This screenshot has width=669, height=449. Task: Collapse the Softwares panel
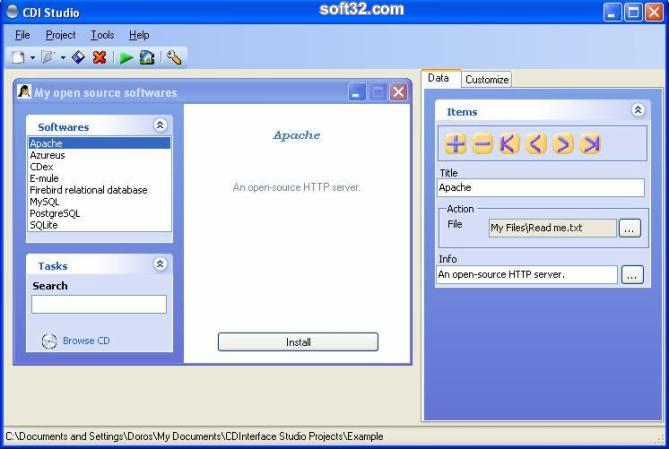point(159,126)
